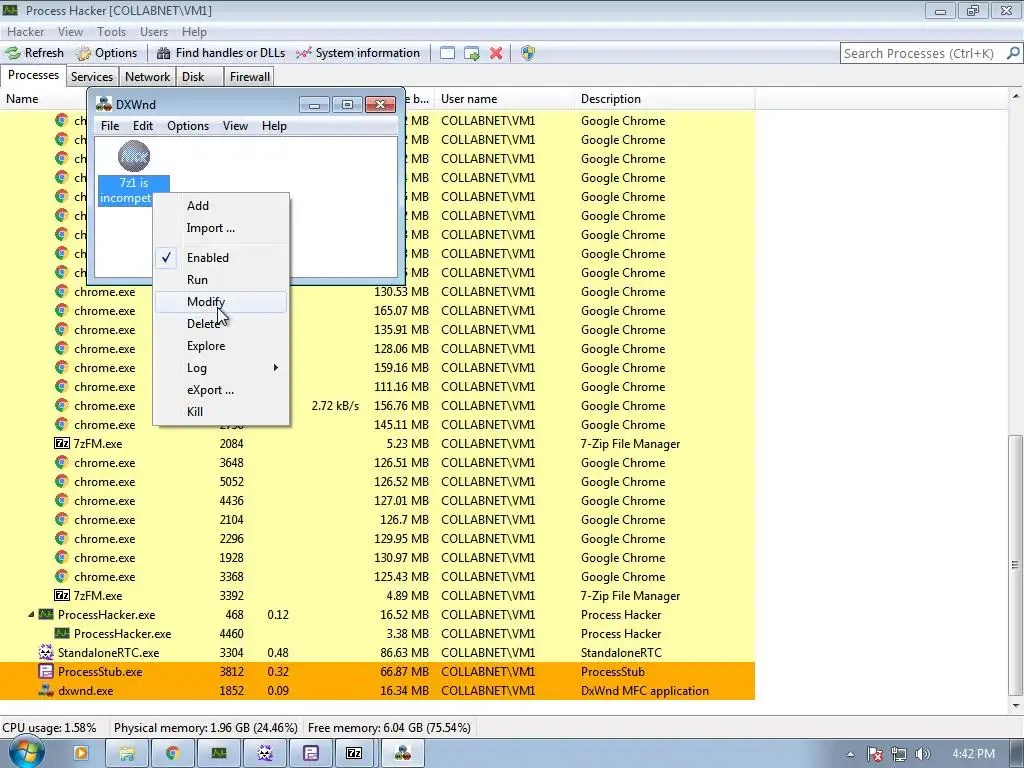1024x768 pixels.
Task: Switch to the Network tab
Action: (147, 76)
